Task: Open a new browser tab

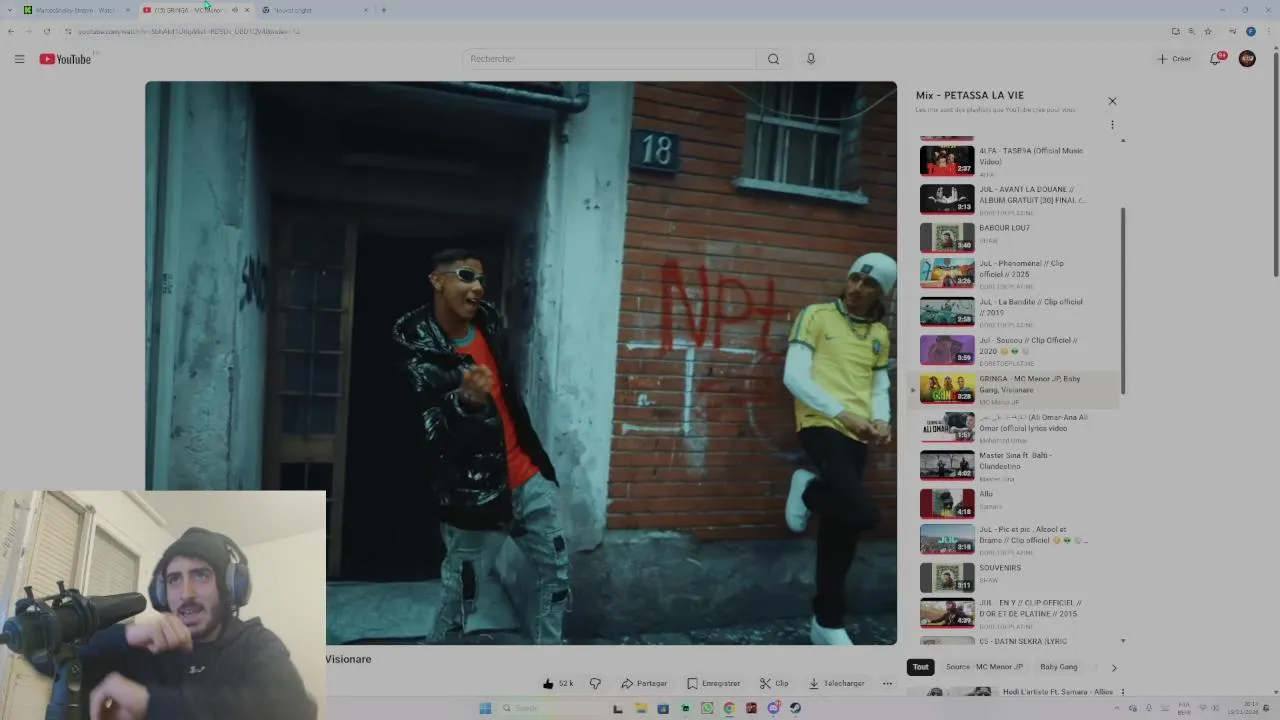Action: click(383, 10)
